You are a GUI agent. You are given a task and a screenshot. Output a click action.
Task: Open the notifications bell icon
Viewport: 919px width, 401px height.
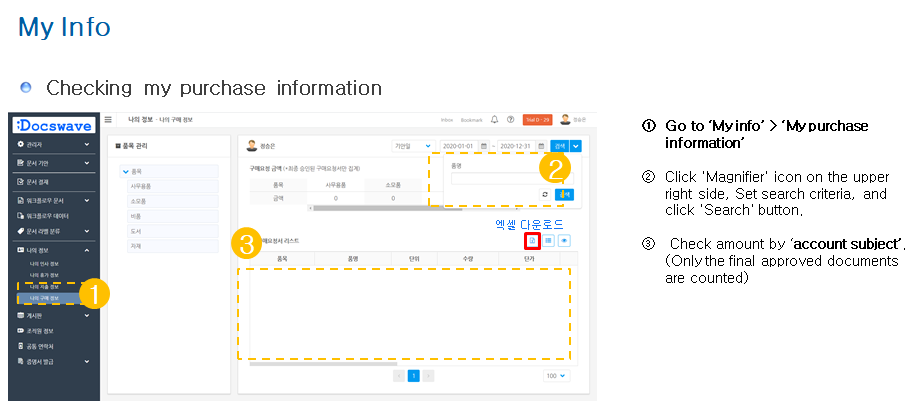494,120
